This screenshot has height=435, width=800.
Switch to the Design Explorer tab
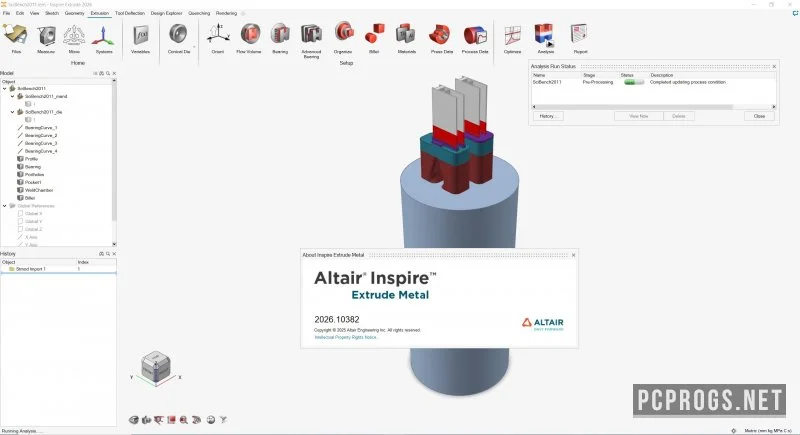166,13
